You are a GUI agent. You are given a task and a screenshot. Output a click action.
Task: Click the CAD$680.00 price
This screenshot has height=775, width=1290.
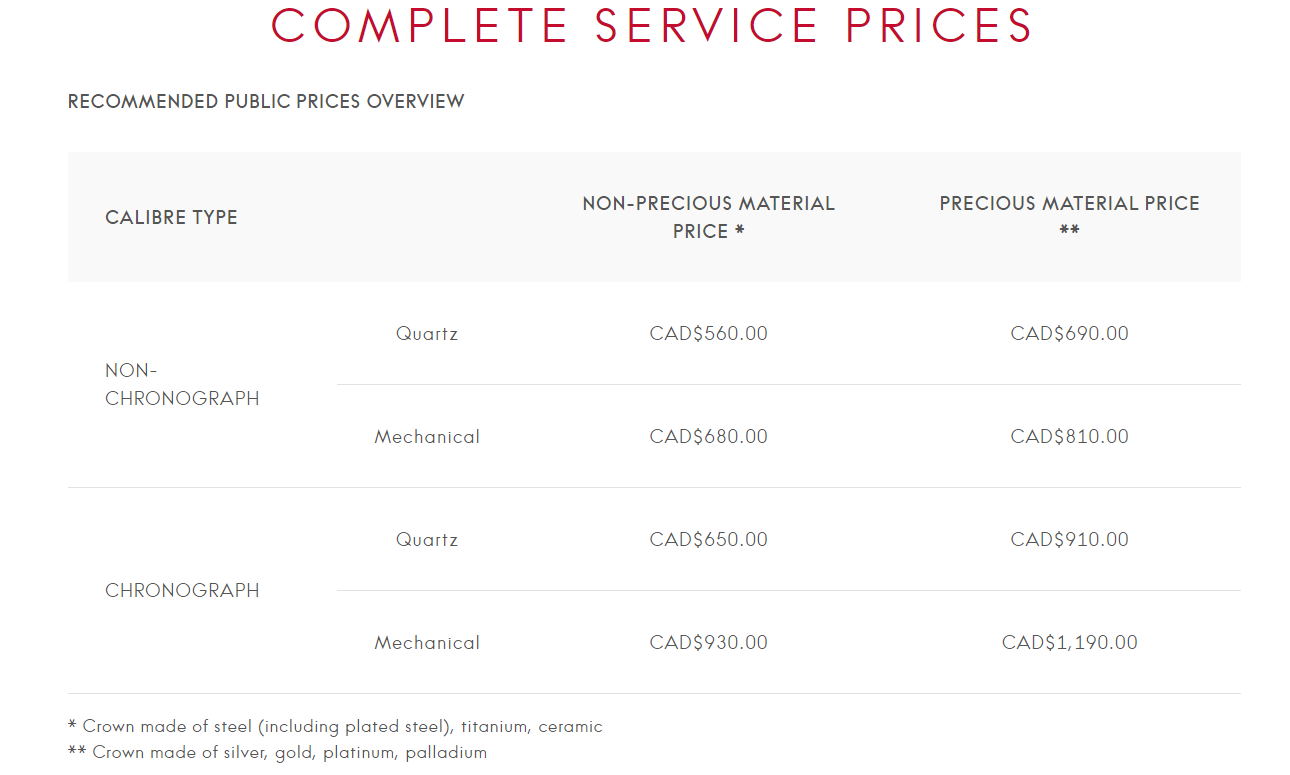pyautogui.click(x=708, y=436)
